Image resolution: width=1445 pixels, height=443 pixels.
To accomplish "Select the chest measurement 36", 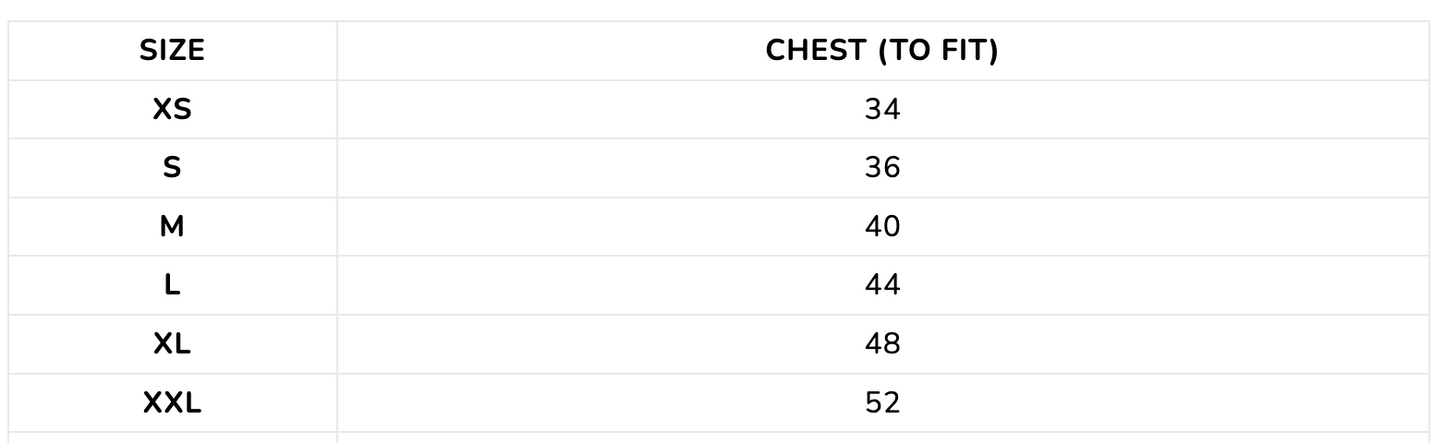I will pos(882,168).
